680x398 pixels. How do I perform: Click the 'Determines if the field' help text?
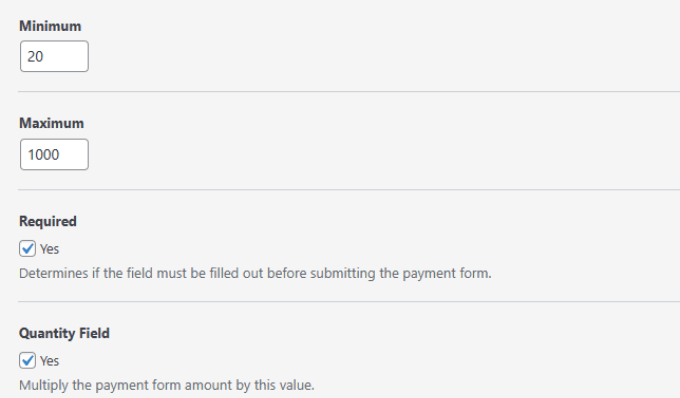click(x=255, y=274)
